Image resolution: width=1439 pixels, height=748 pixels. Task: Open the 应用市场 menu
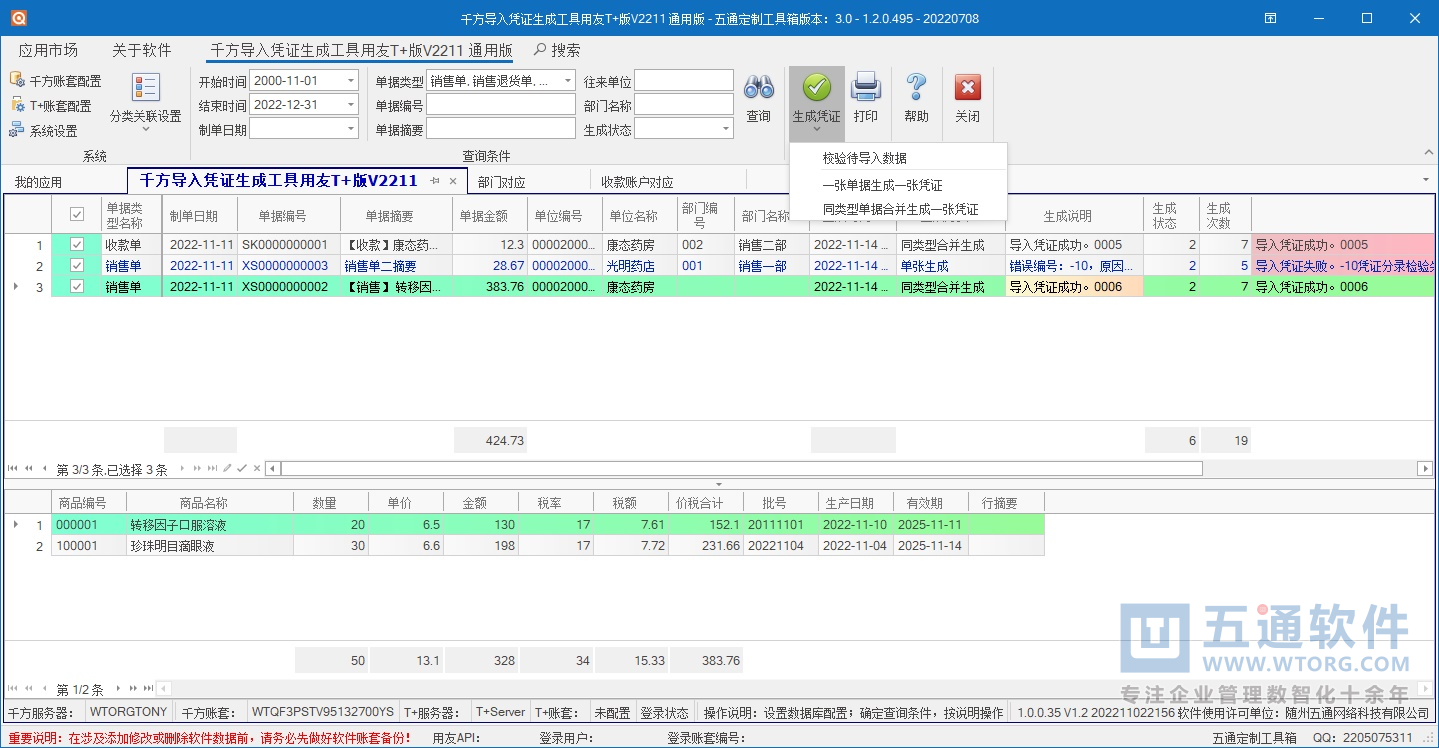pyautogui.click(x=48, y=50)
